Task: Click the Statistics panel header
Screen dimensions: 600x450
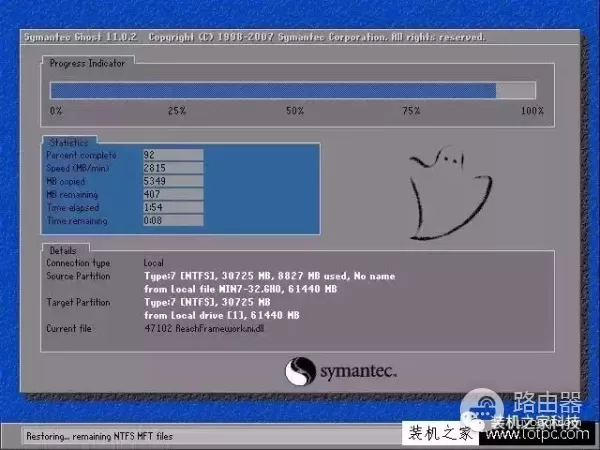Action: click(69, 143)
